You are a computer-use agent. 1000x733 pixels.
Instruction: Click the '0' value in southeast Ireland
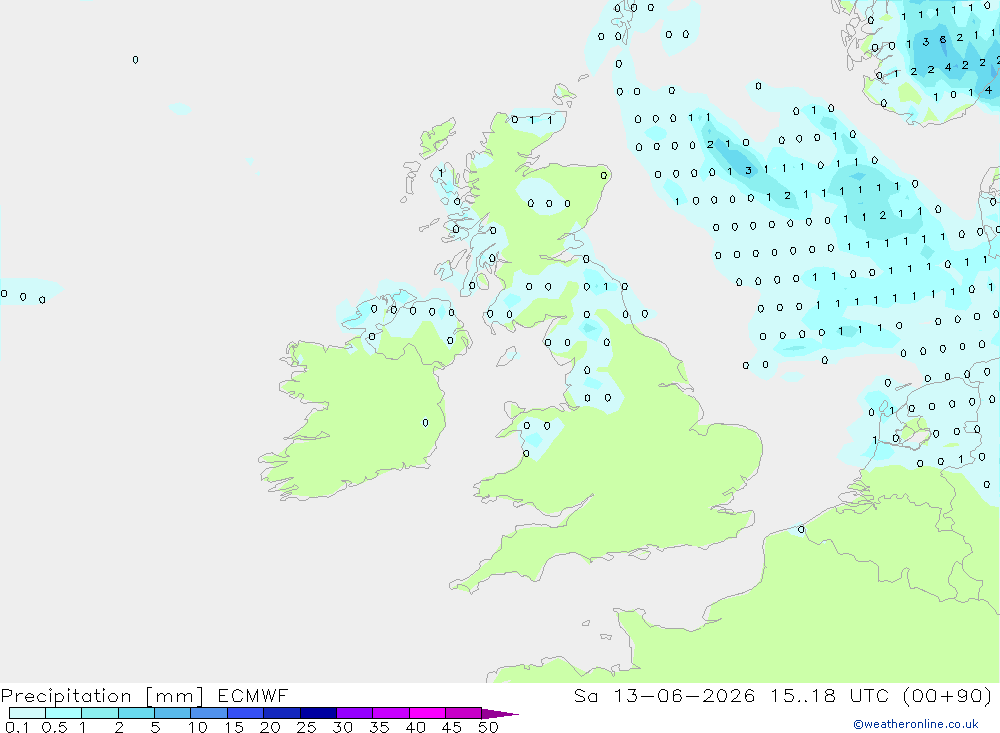click(425, 423)
